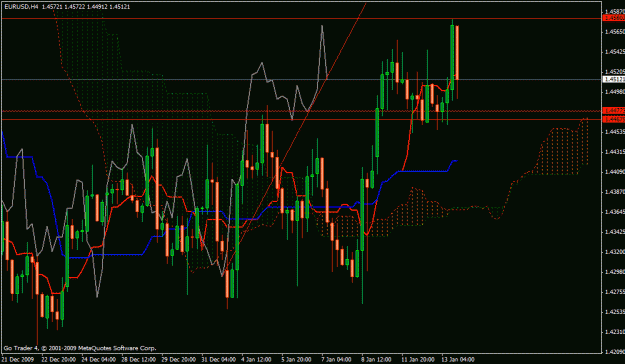This screenshot has height=364, width=625.
Task: Click the 1.44535 price axis label
Action: 614,132
